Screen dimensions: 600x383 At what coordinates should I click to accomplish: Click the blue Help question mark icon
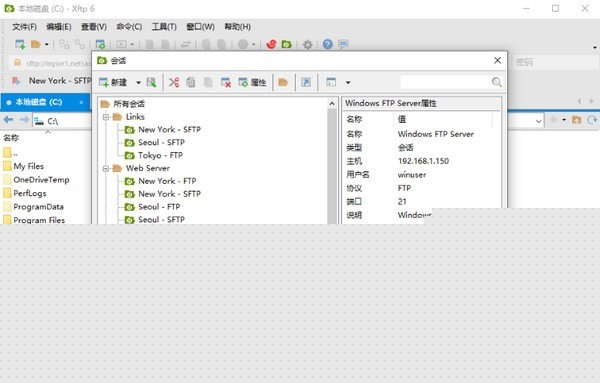click(328, 44)
